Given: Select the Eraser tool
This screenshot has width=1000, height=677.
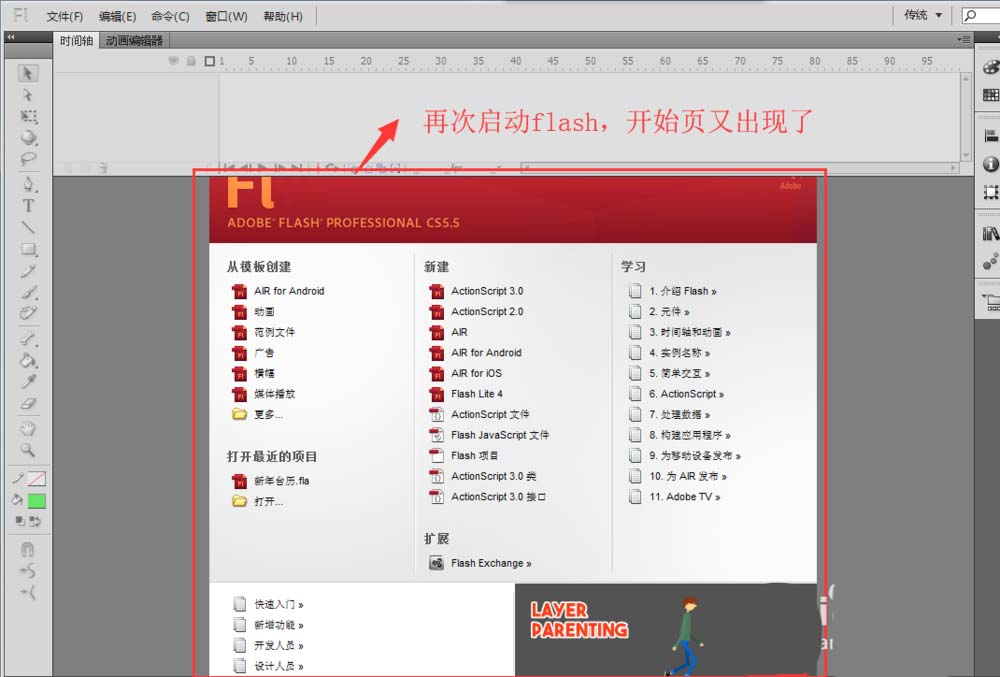Looking at the screenshot, I should click(27, 403).
